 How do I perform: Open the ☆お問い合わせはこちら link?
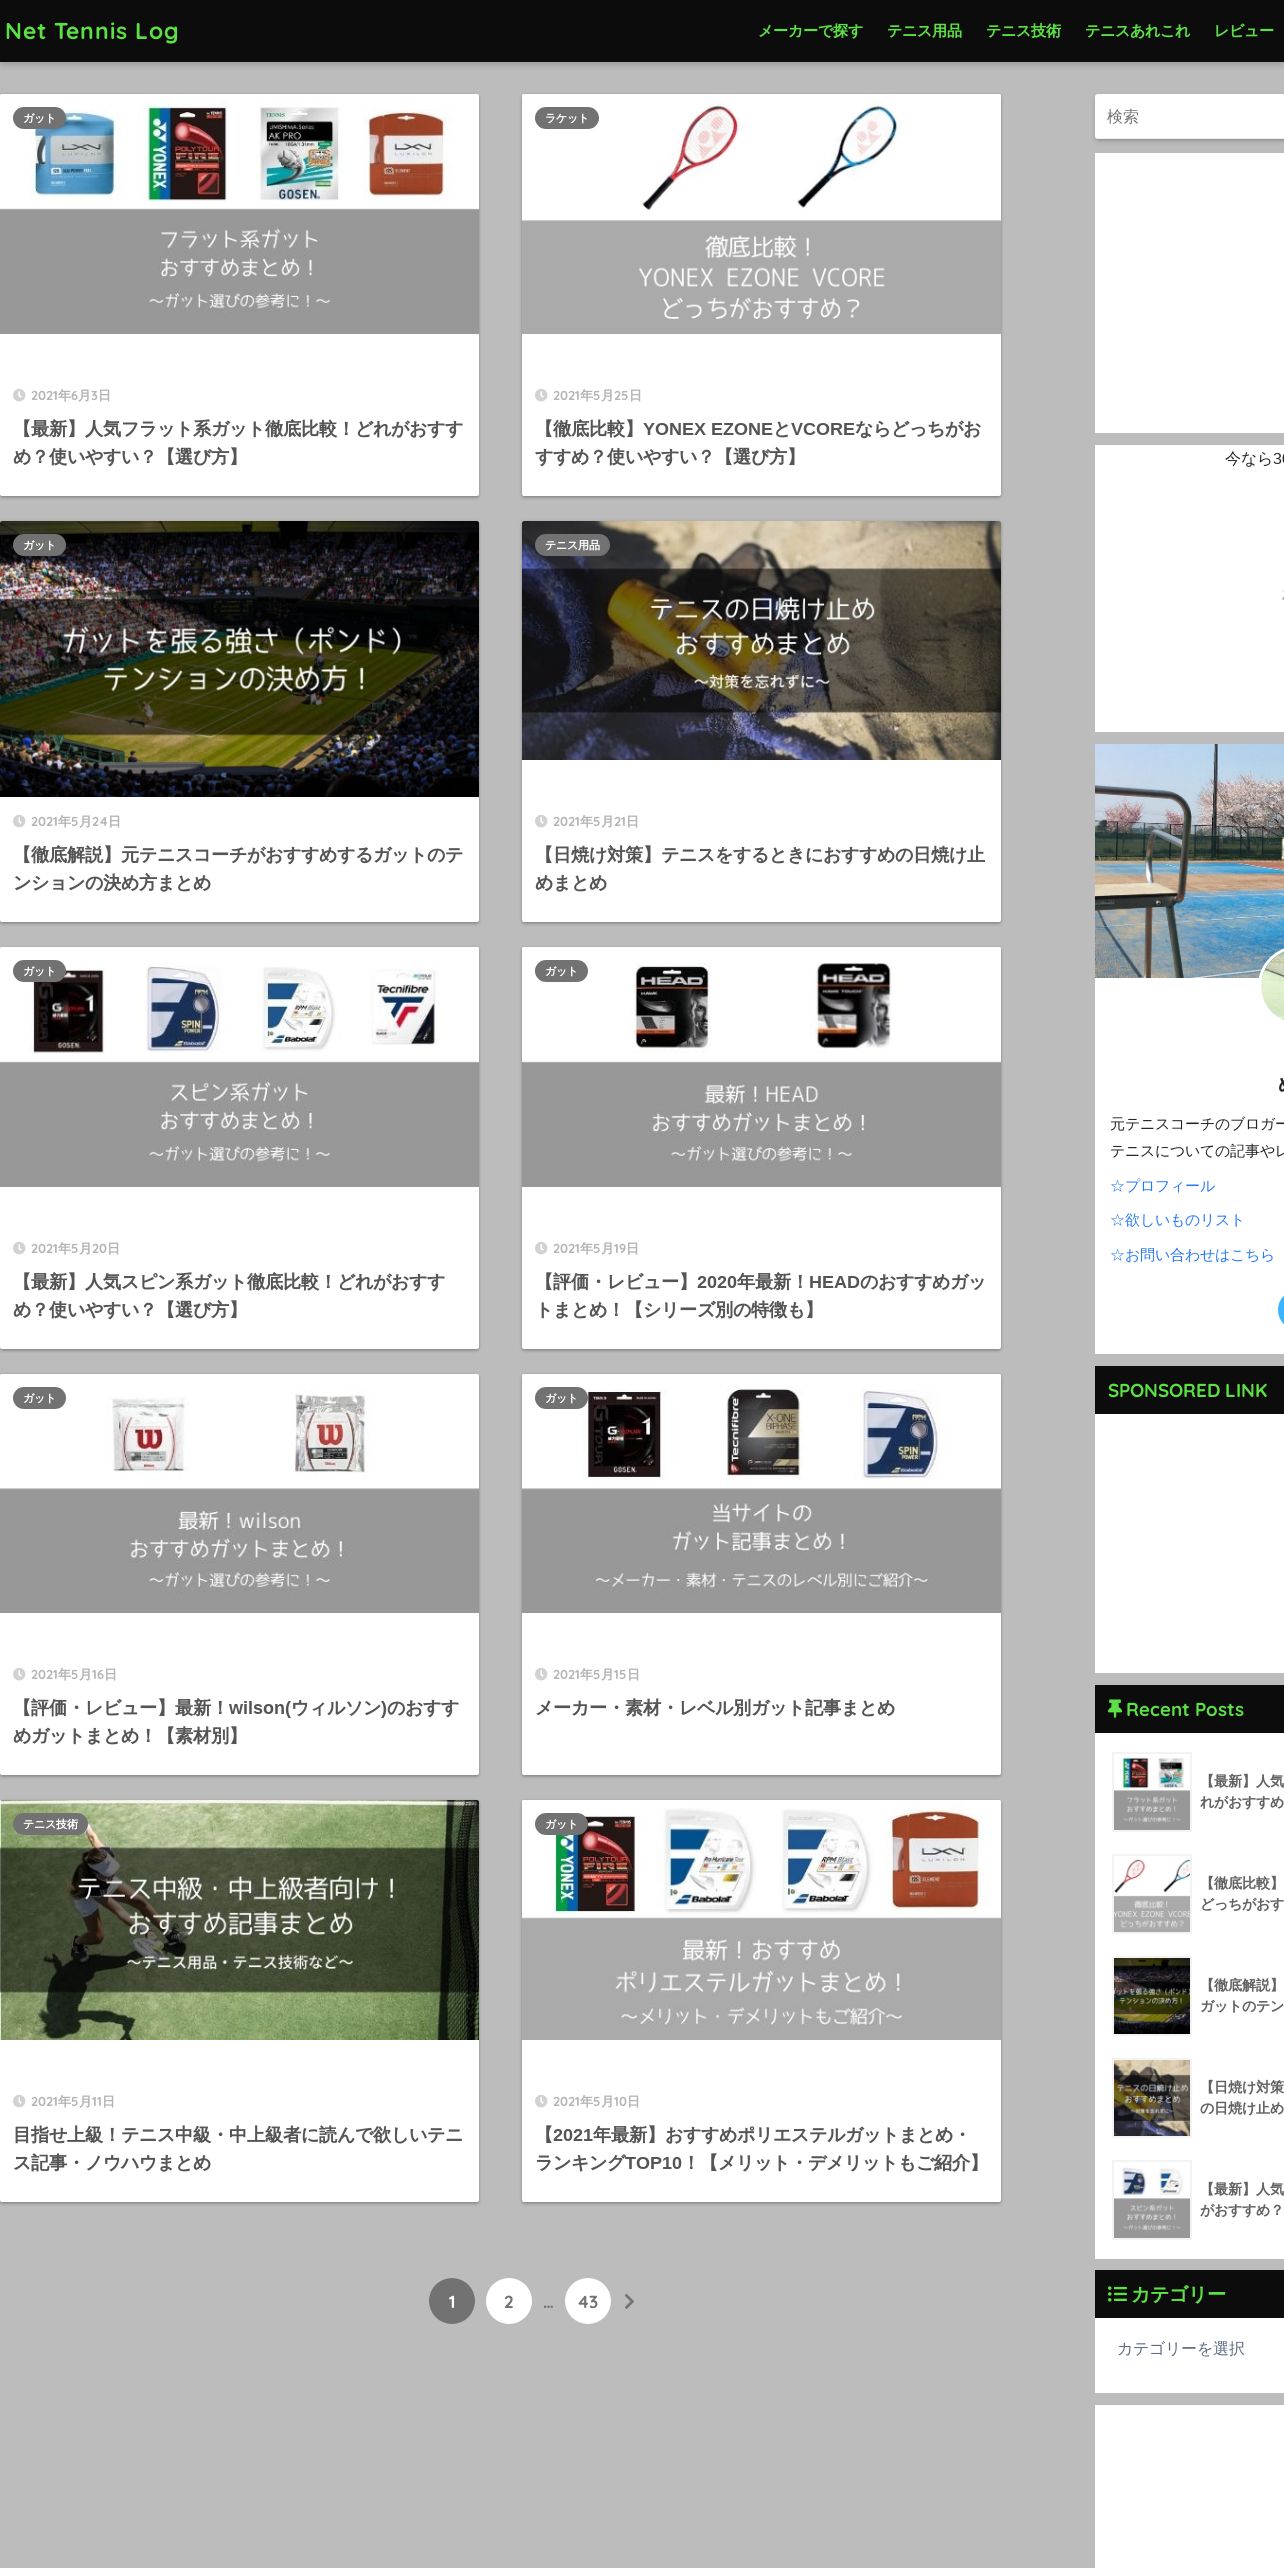(x=1192, y=1255)
